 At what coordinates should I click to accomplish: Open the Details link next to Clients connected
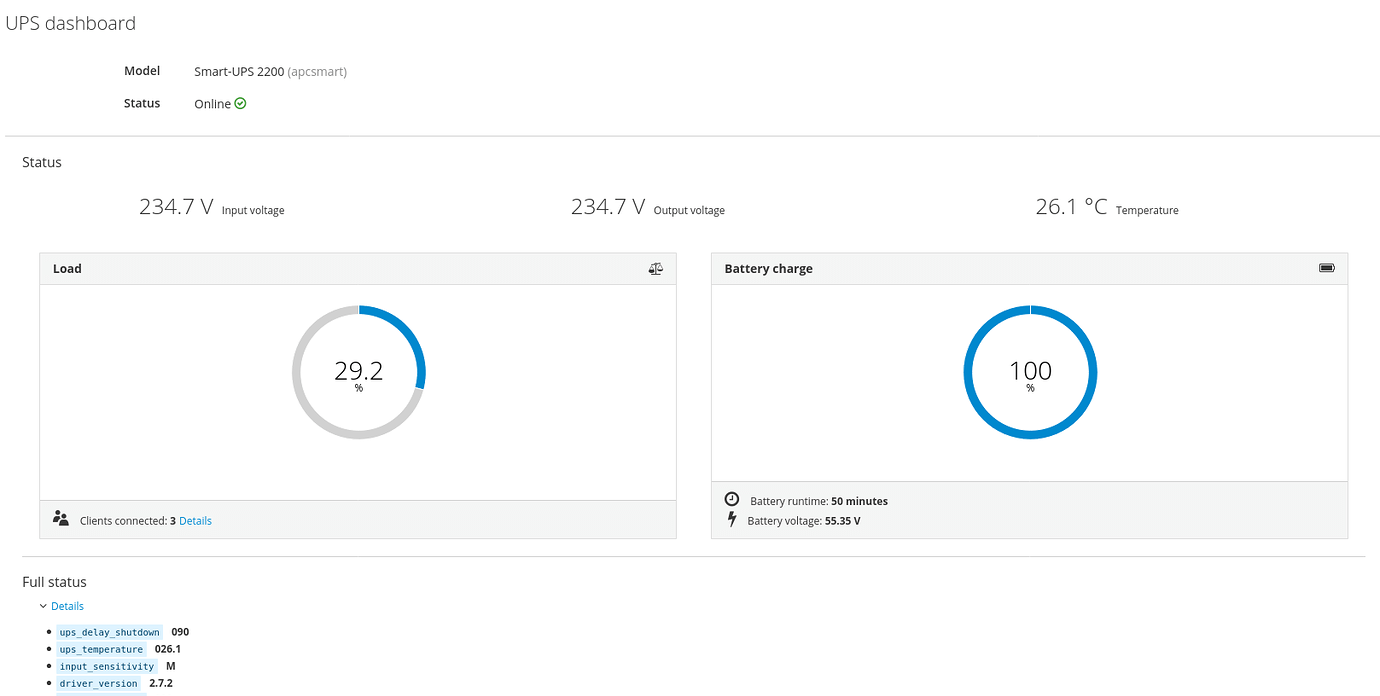point(195,520)
